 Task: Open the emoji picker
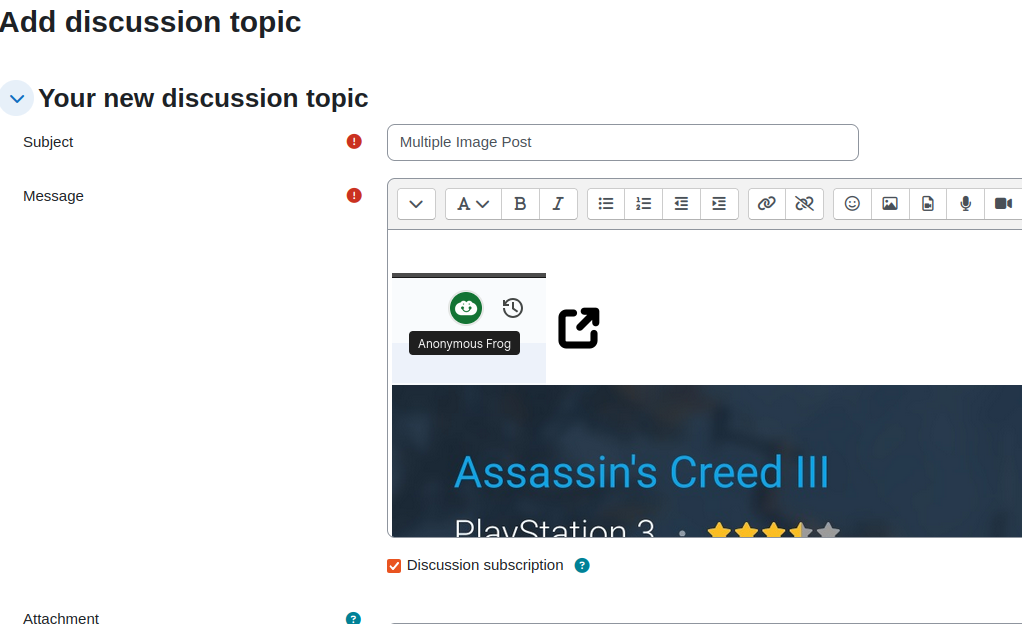(853, 204)
